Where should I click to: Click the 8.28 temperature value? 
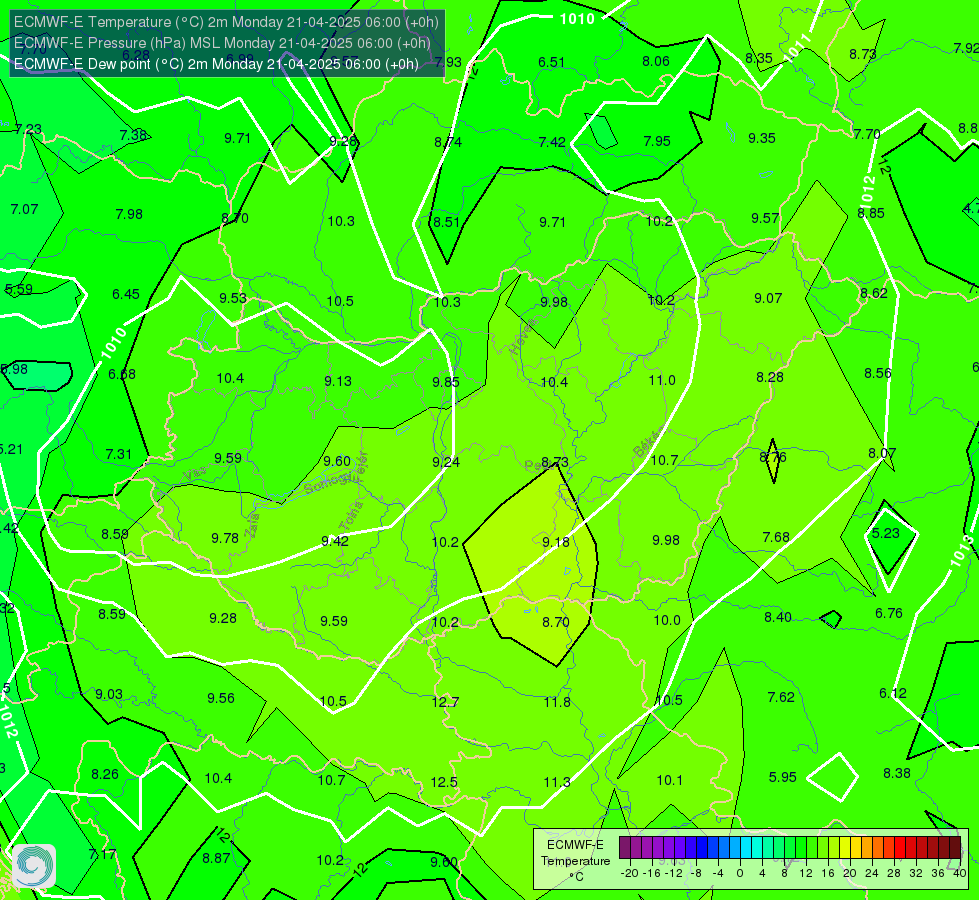(x=770, y=377)
